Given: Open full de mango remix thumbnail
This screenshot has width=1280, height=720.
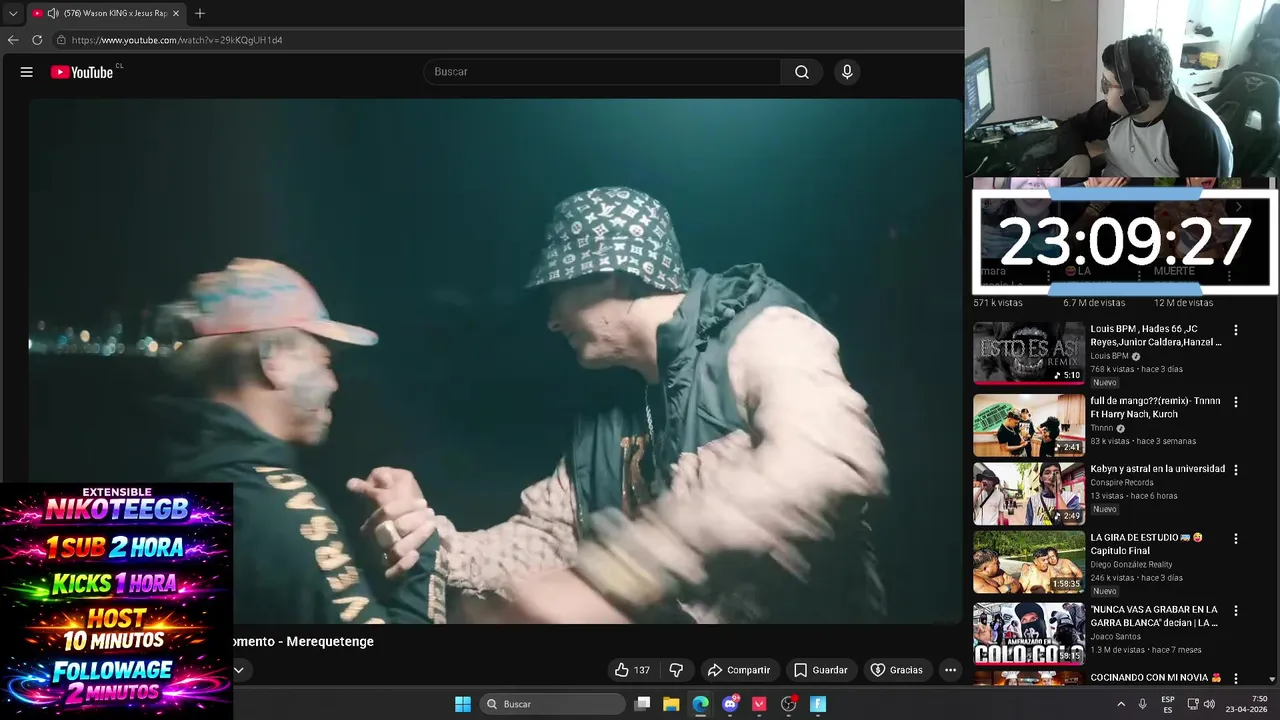Looking at the screenshot, I should [x=1029, y=425].
